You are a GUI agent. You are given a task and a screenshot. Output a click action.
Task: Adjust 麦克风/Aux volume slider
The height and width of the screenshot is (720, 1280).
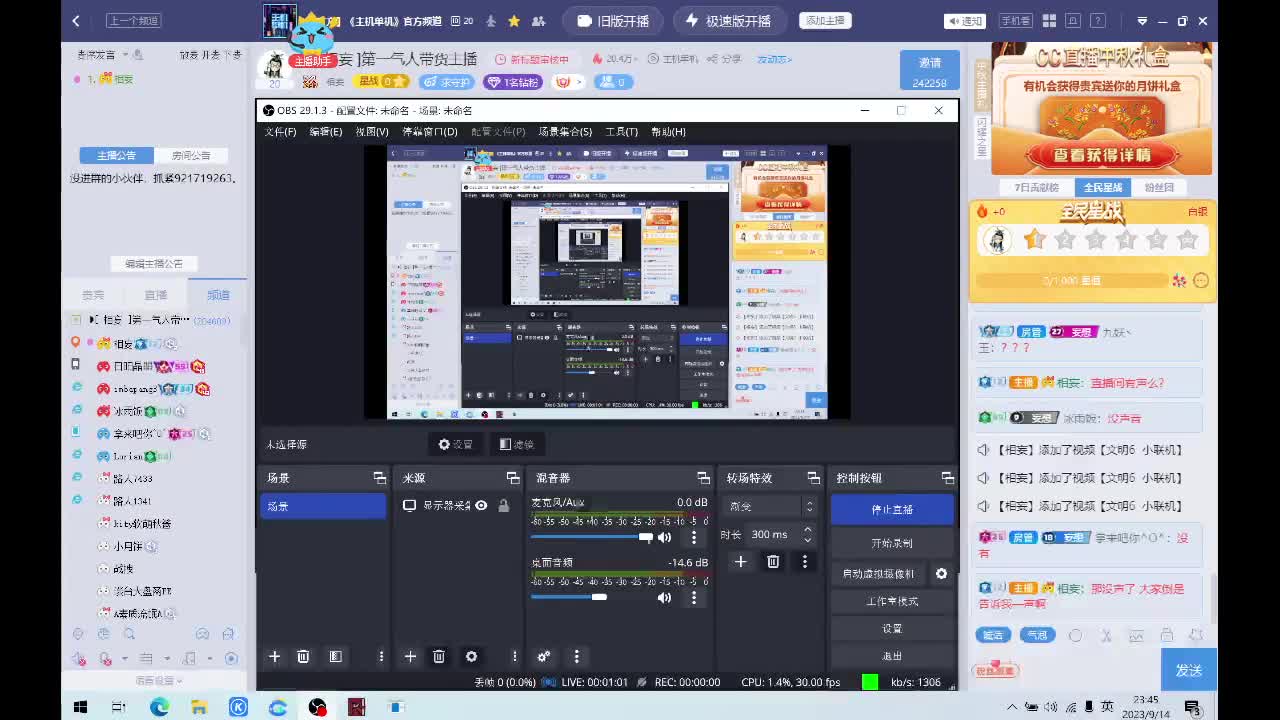coord(590,538)
